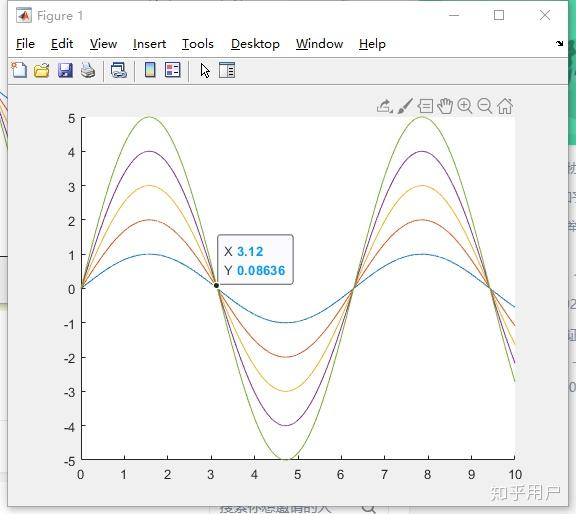Open the Property Inspector icon
This screenshot has width=576, height=514.
click(227, 70)
